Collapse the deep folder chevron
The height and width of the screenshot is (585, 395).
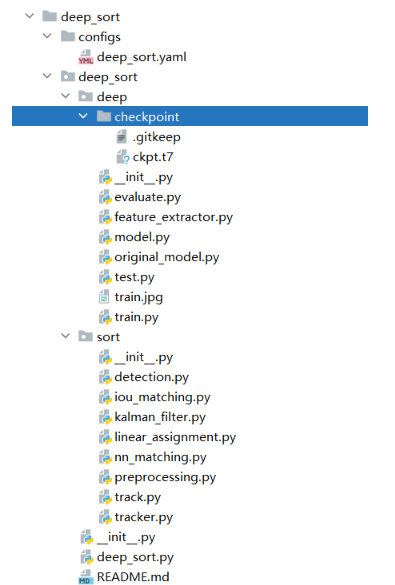[66, 96]
